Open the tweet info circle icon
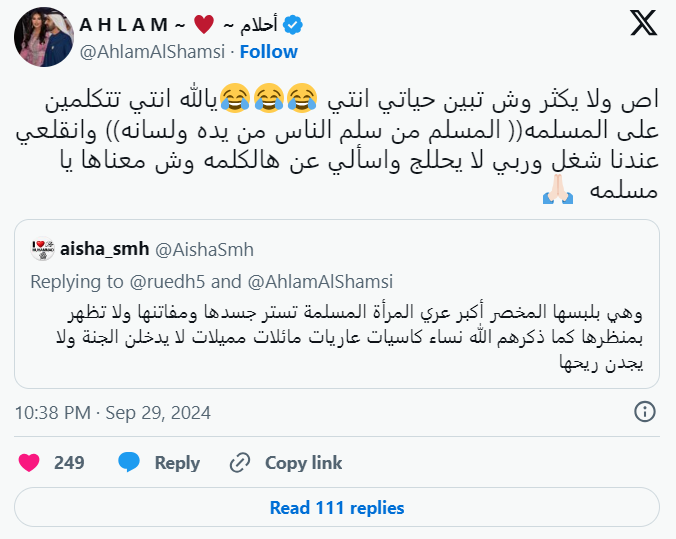Image resolution: width=676 pixels, height=539 pixels. pyautogui.click(x=645, y=411)
